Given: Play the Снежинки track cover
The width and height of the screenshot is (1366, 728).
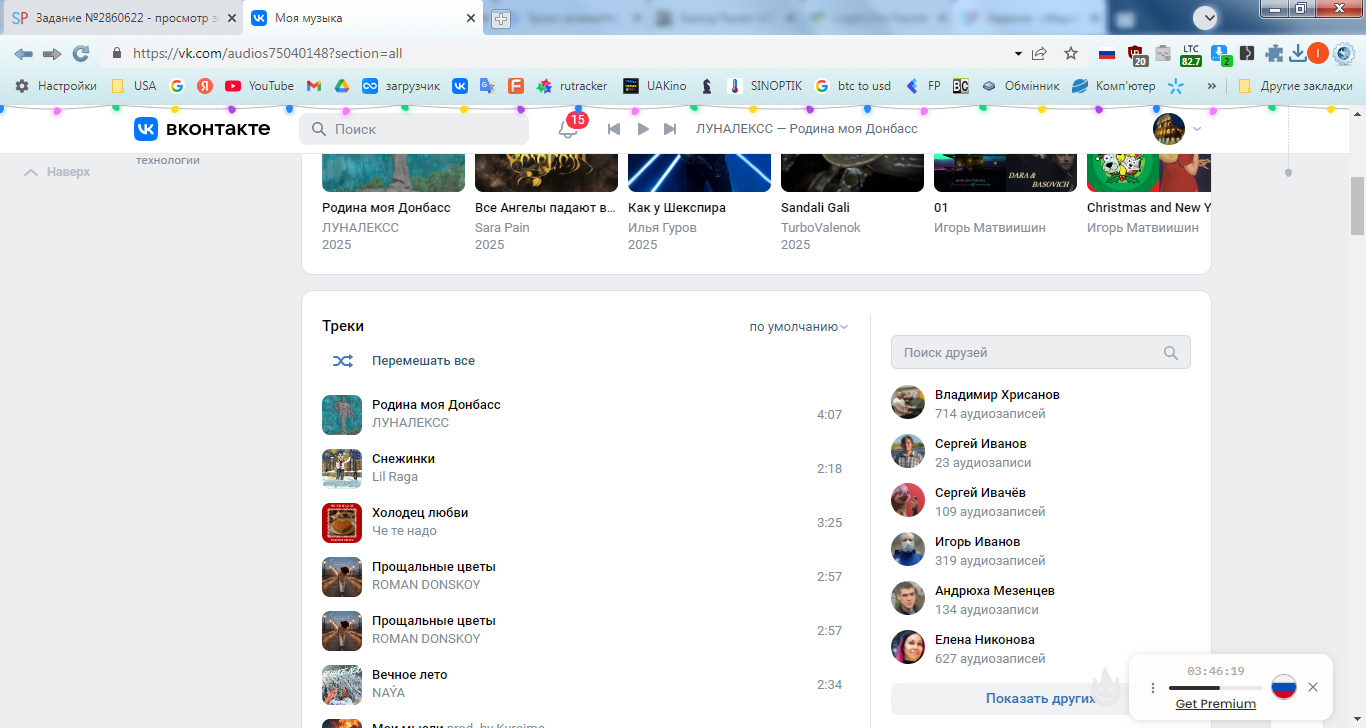Looking at the screenshot, I should (x=342, y=469).
